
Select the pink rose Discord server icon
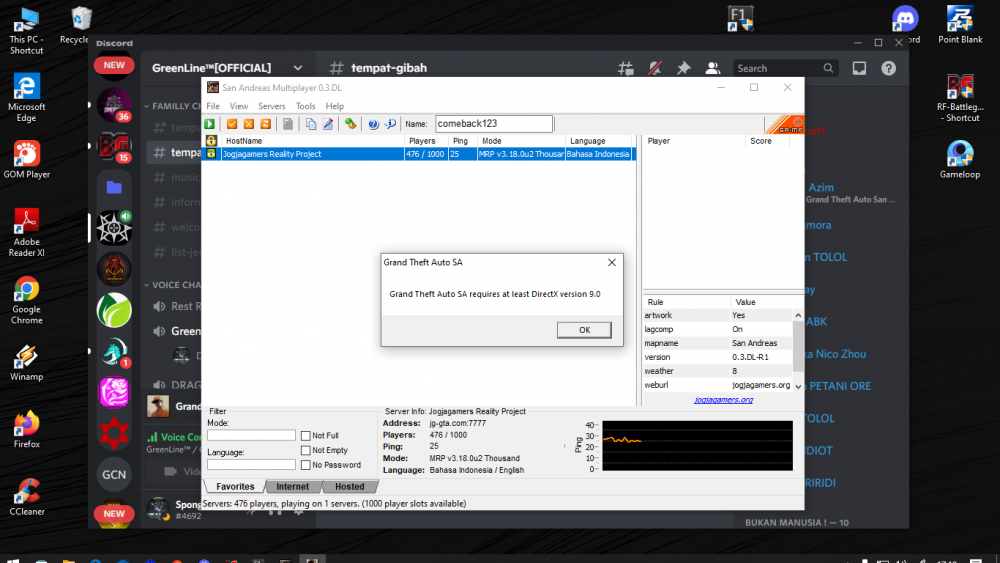pos(114,392)
